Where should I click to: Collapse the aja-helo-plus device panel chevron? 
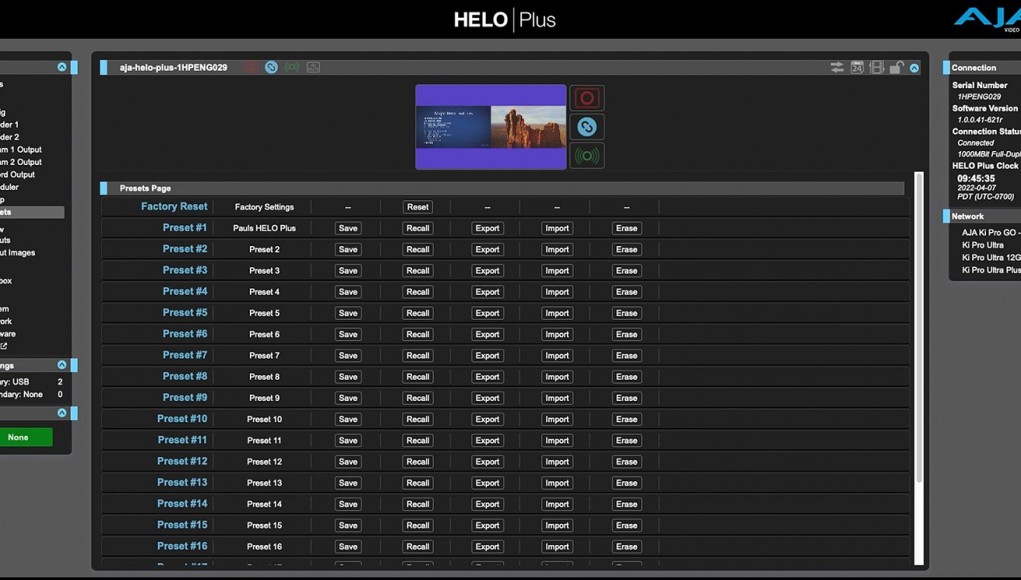tap(914, 68)
